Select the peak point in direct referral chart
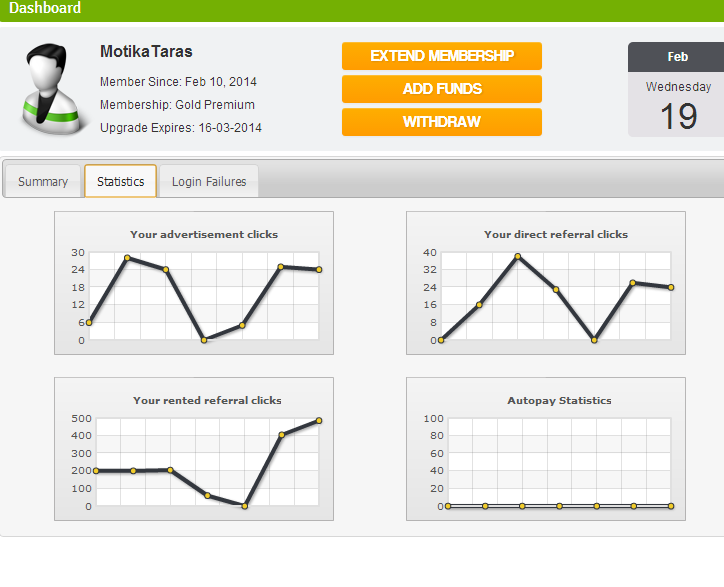This screenshot has height=587, width=724. 517,256
